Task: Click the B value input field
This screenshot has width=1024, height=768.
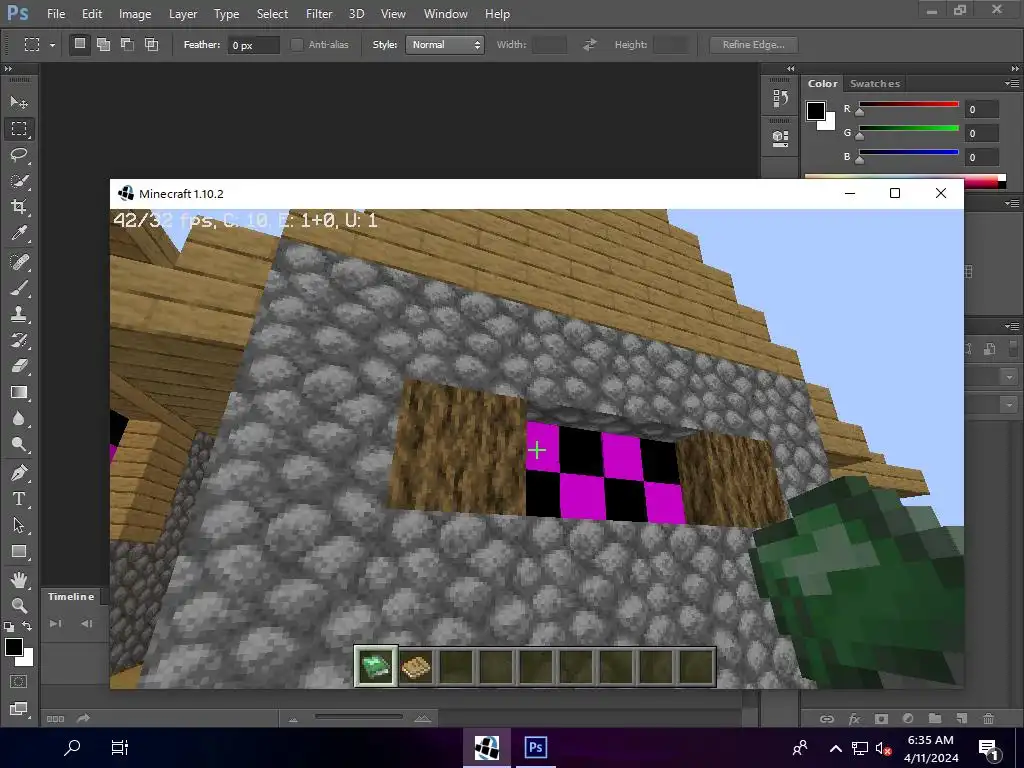Action: point(982,157)
